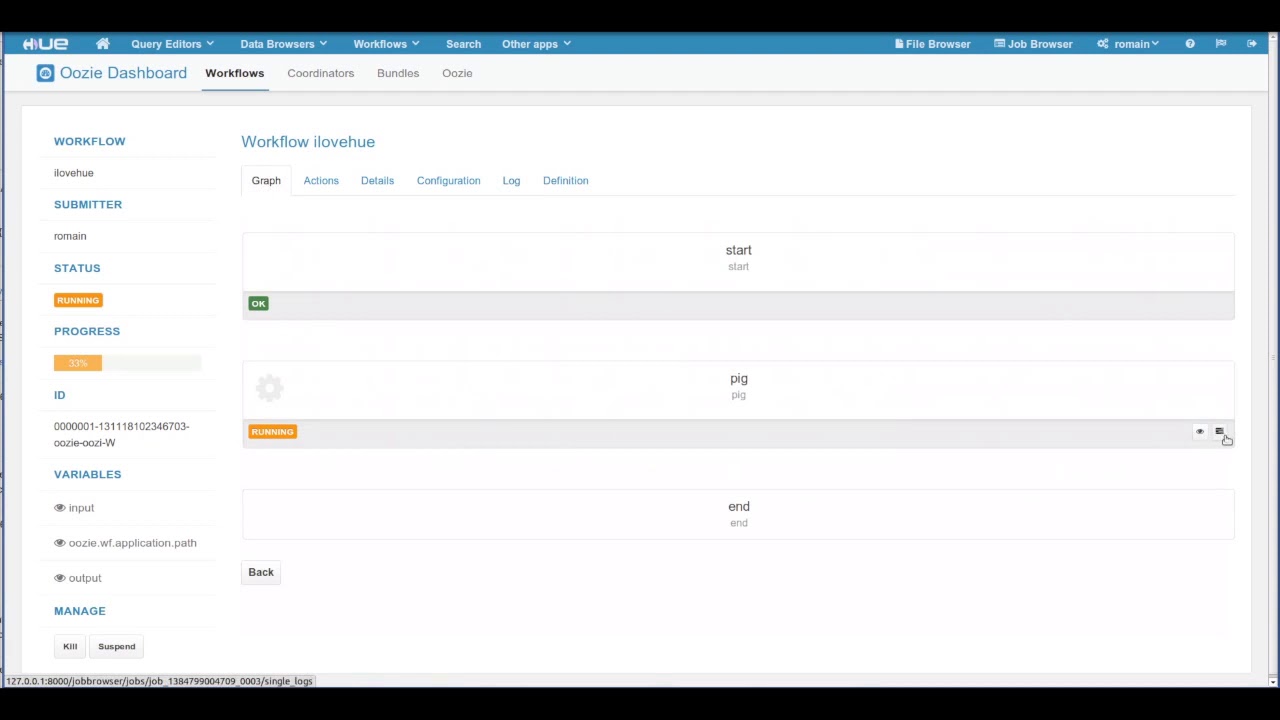Click the Oozie Dashboard icon
1280x720 pixels.
(x=45, y=73)
